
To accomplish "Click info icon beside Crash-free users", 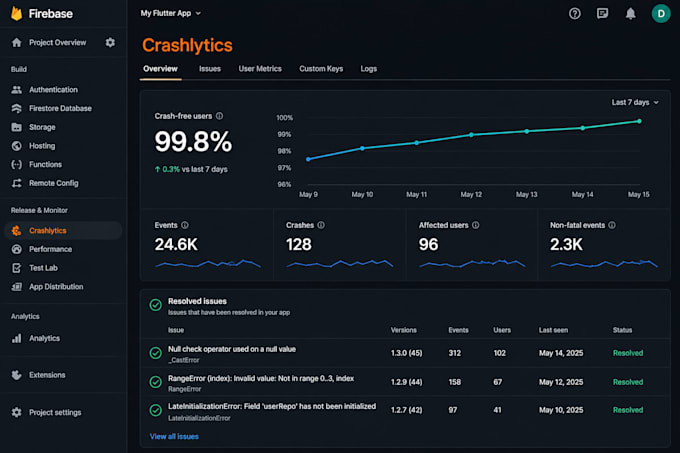I will tap(219, 116).
